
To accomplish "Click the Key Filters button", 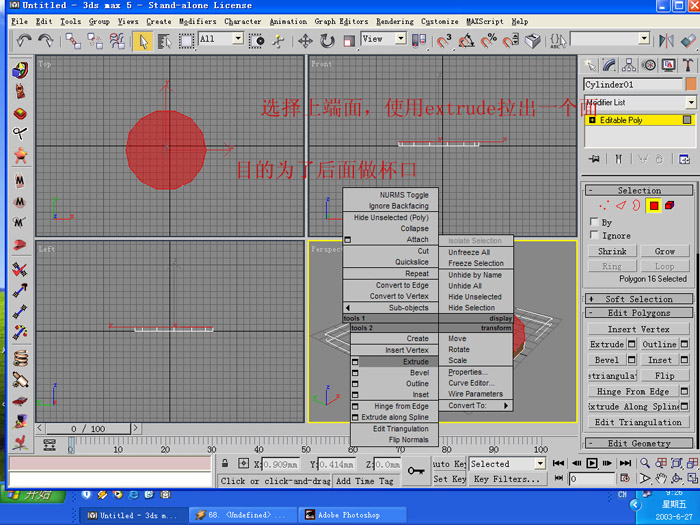I will tap(507, 479).
